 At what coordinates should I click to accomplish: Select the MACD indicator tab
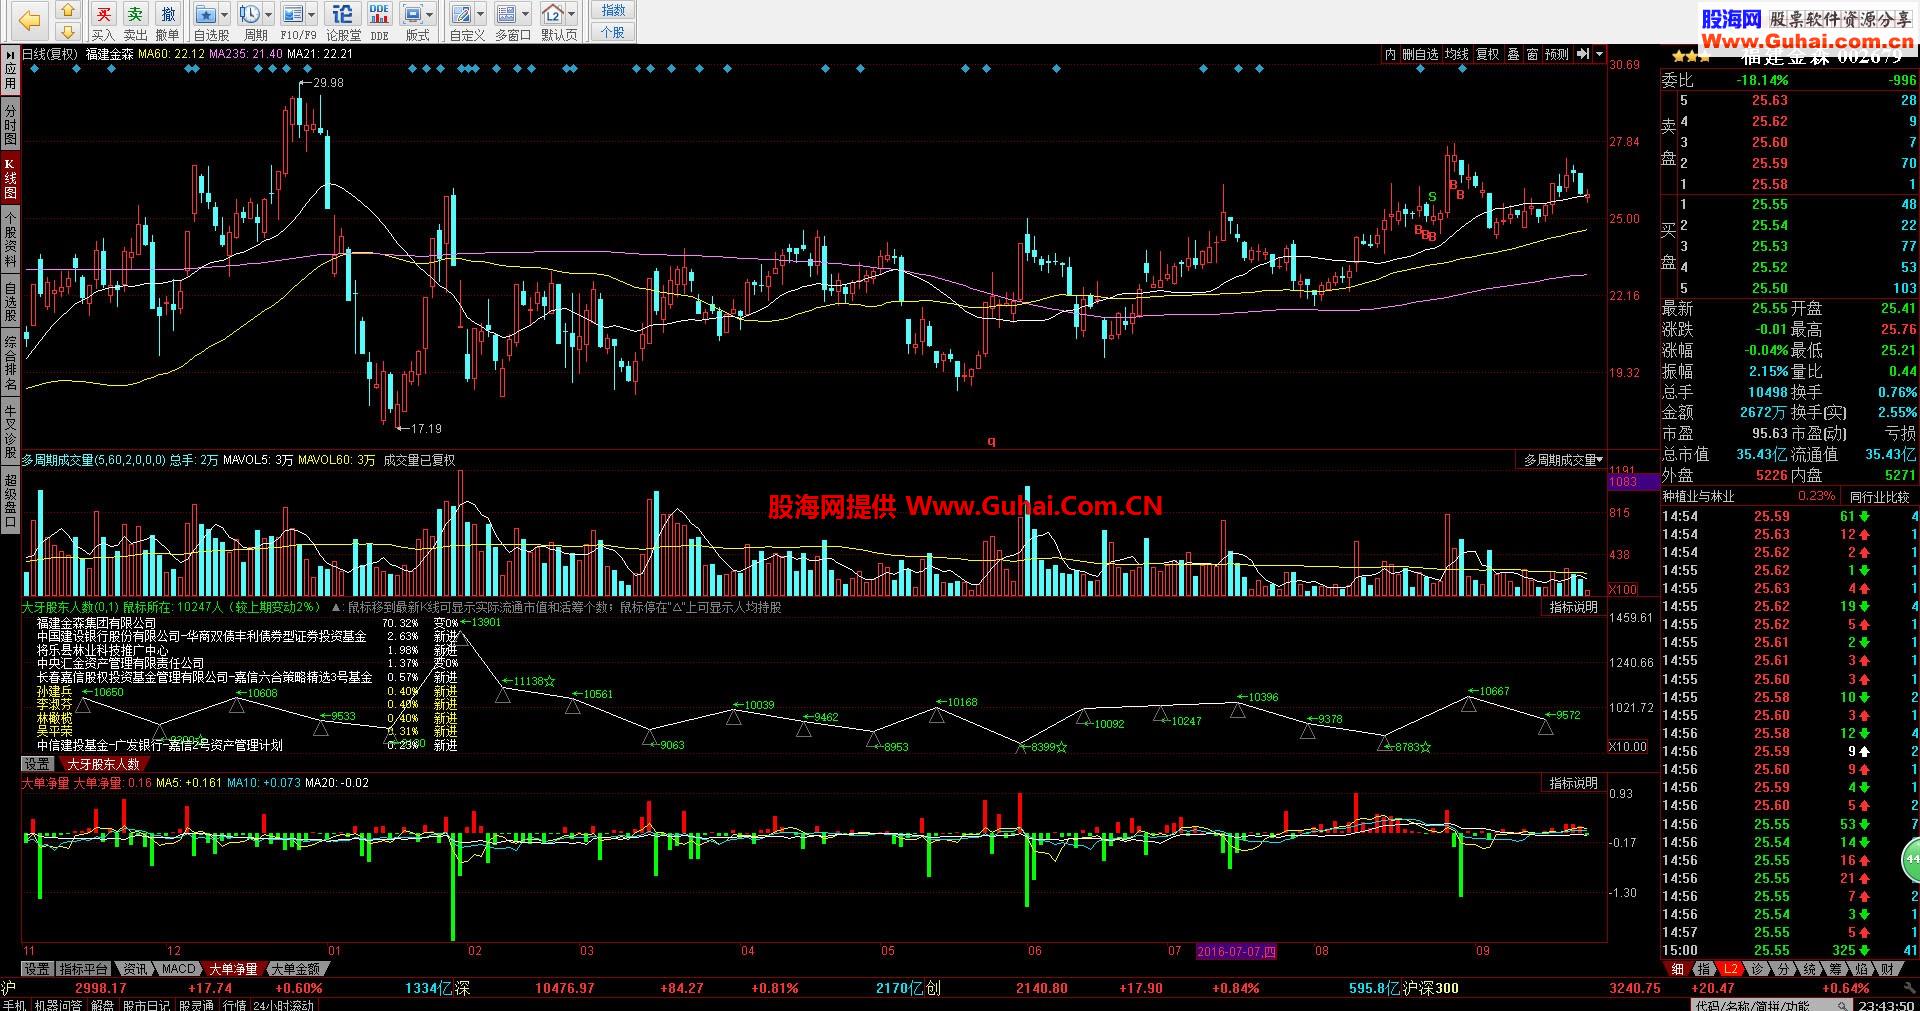pyautogui.click(x=179, y=969)
